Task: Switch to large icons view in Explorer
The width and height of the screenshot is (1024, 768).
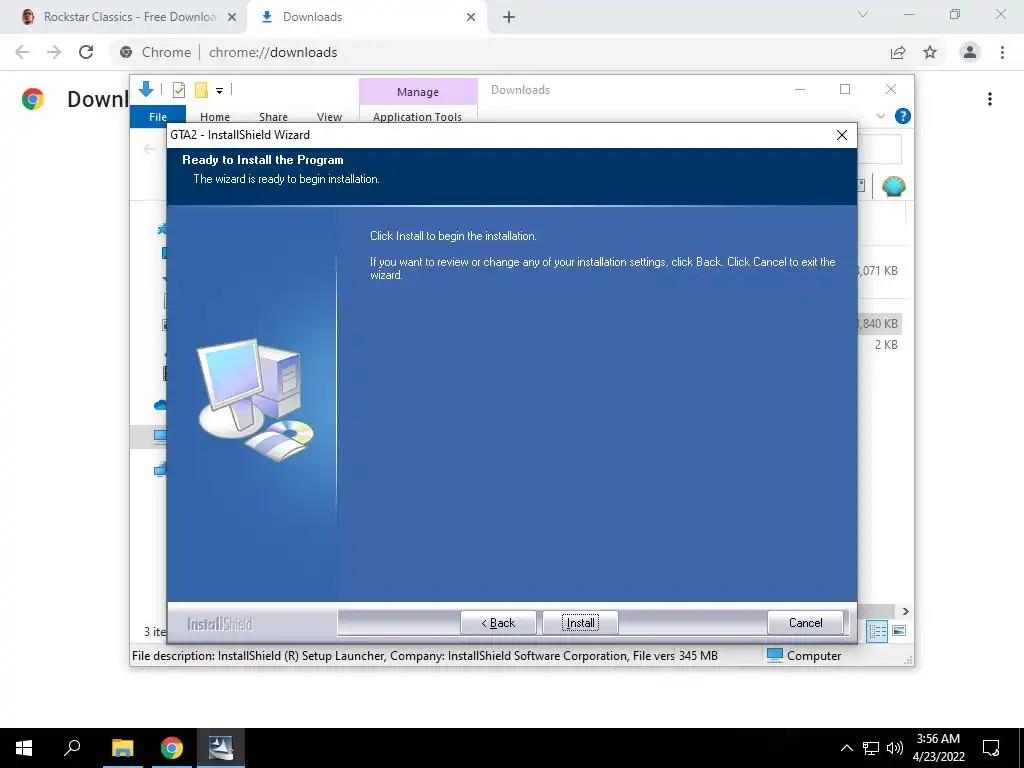Action: tap(899, 631)
